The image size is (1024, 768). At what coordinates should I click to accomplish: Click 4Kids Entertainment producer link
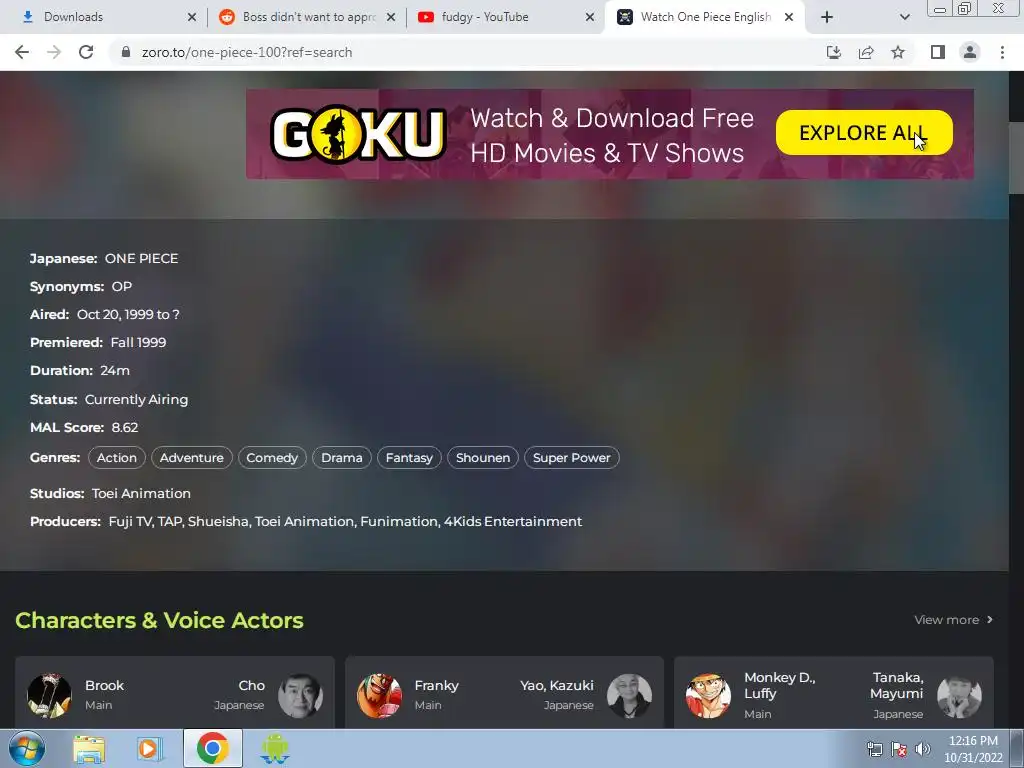[x=513, y=522]
